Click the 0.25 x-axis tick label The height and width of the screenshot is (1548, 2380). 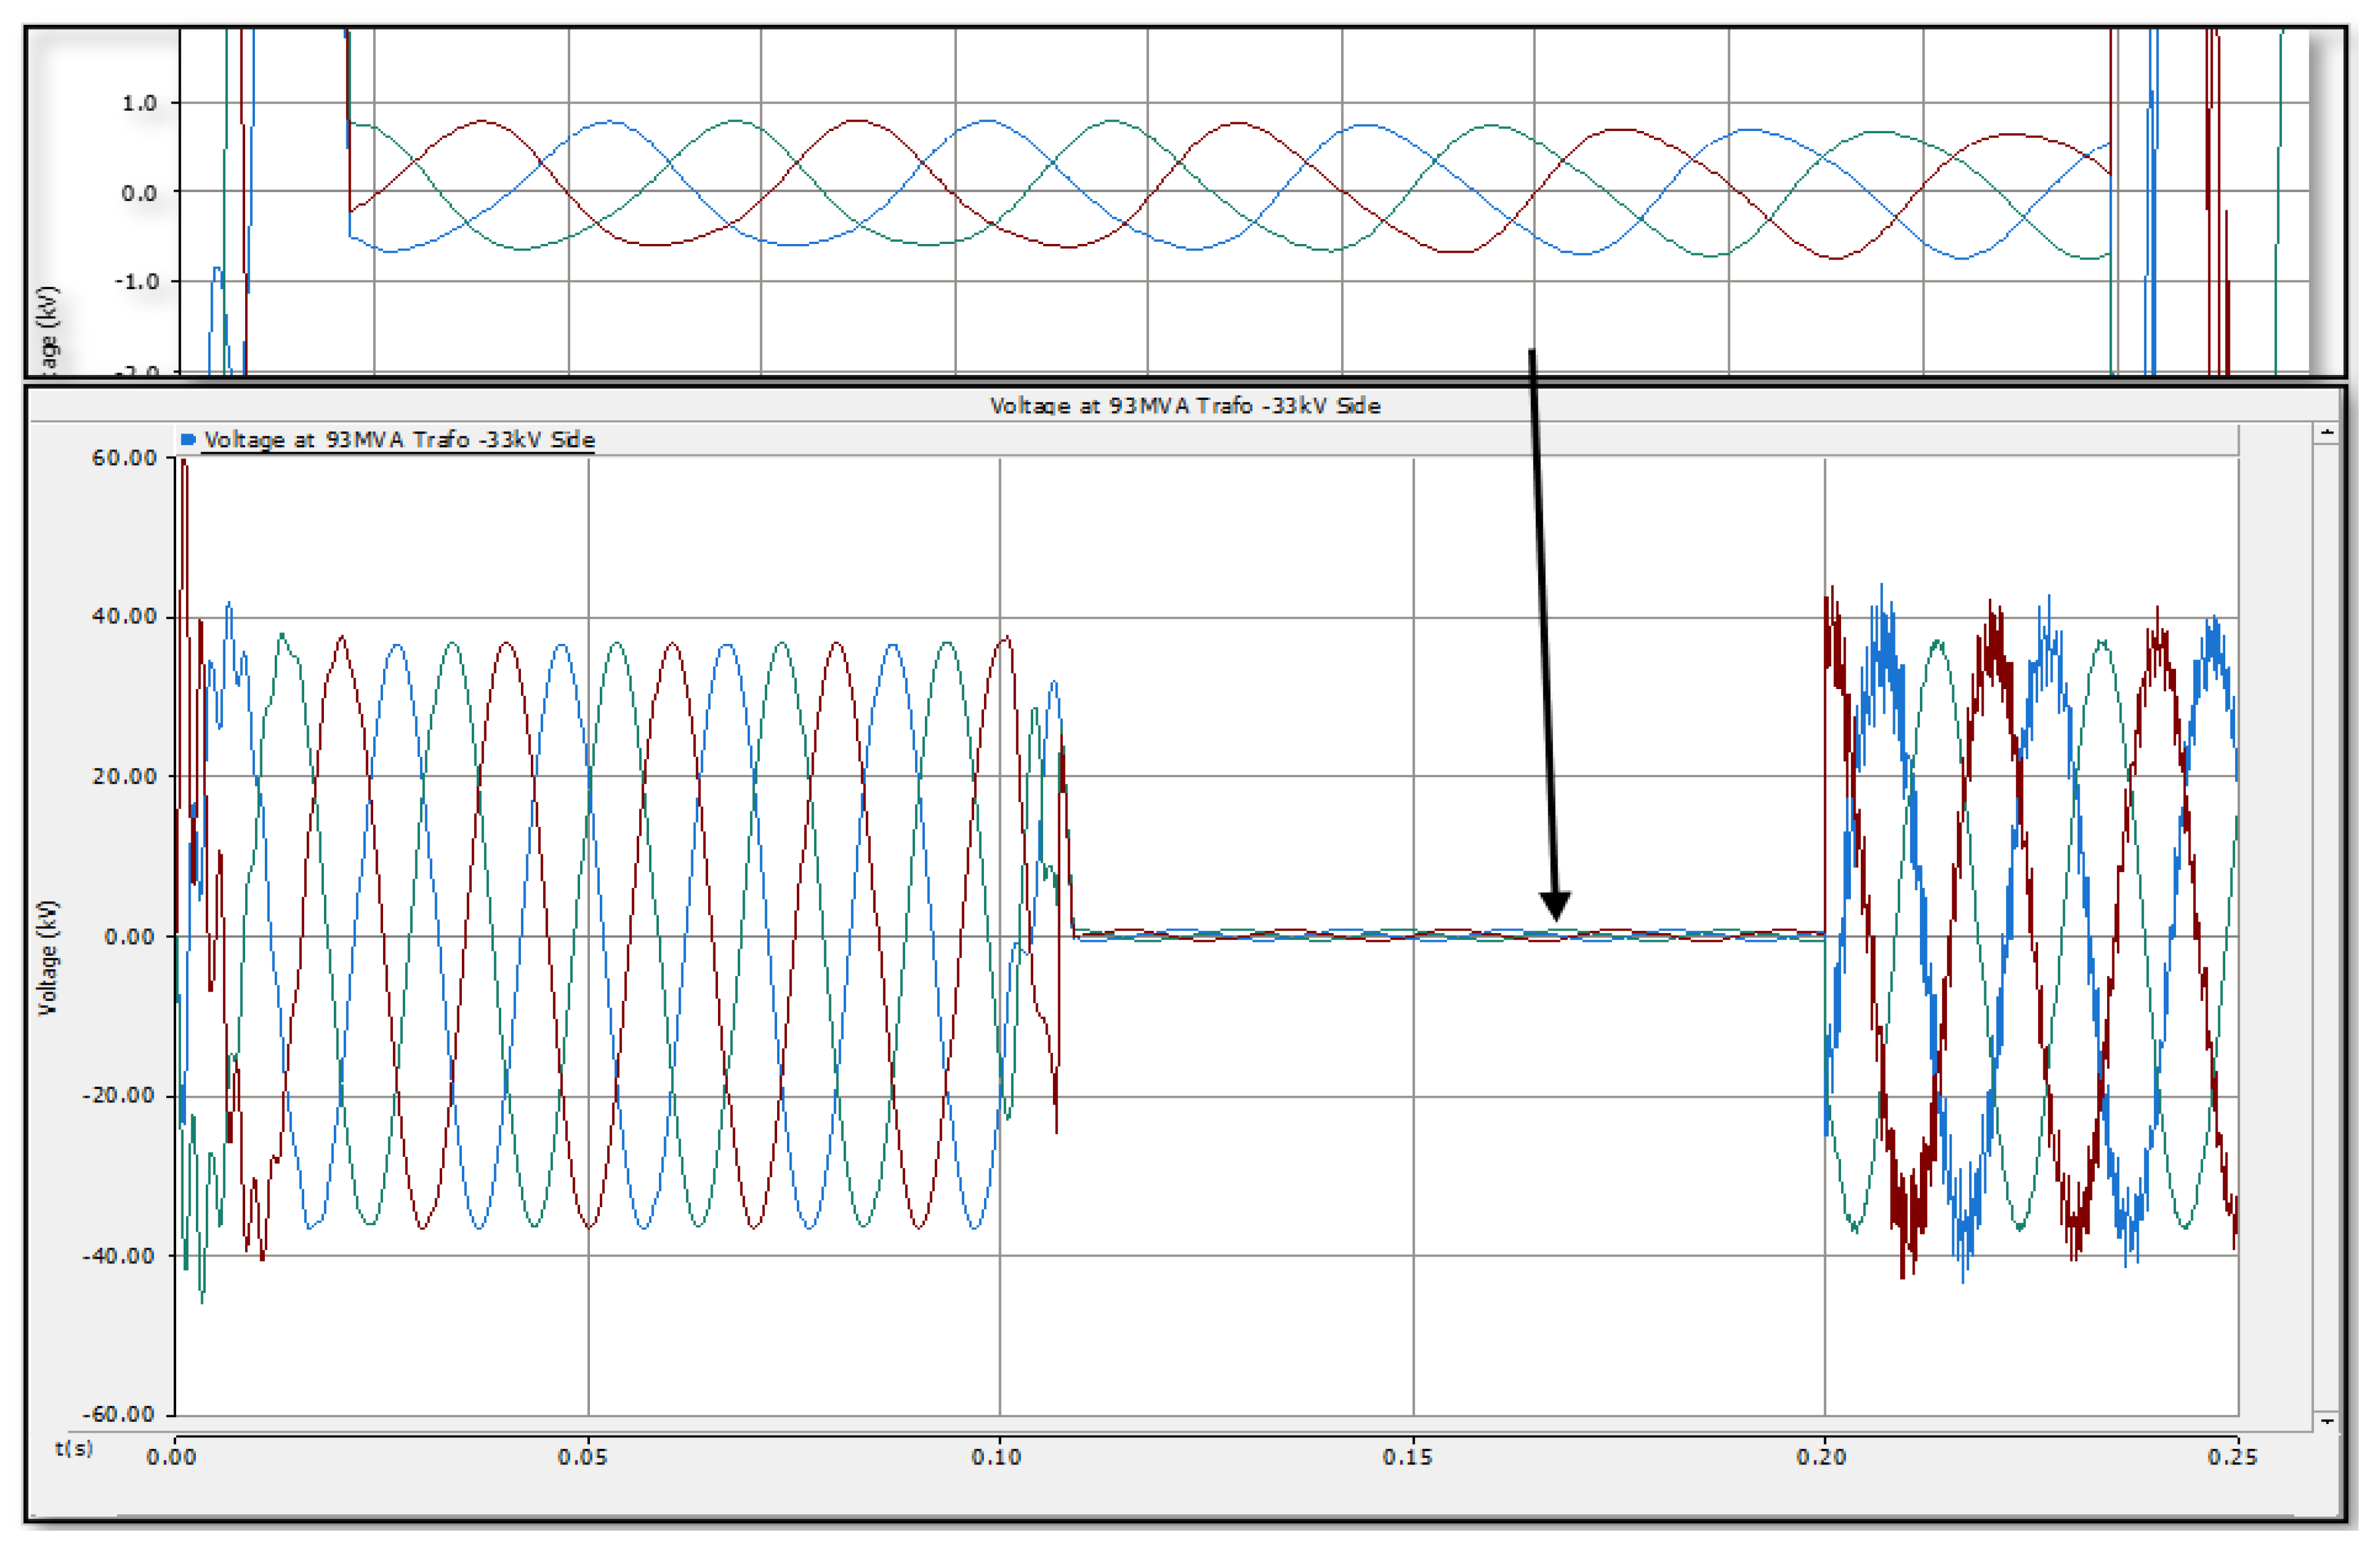pyautogui.click(x=2232, y=1457)
